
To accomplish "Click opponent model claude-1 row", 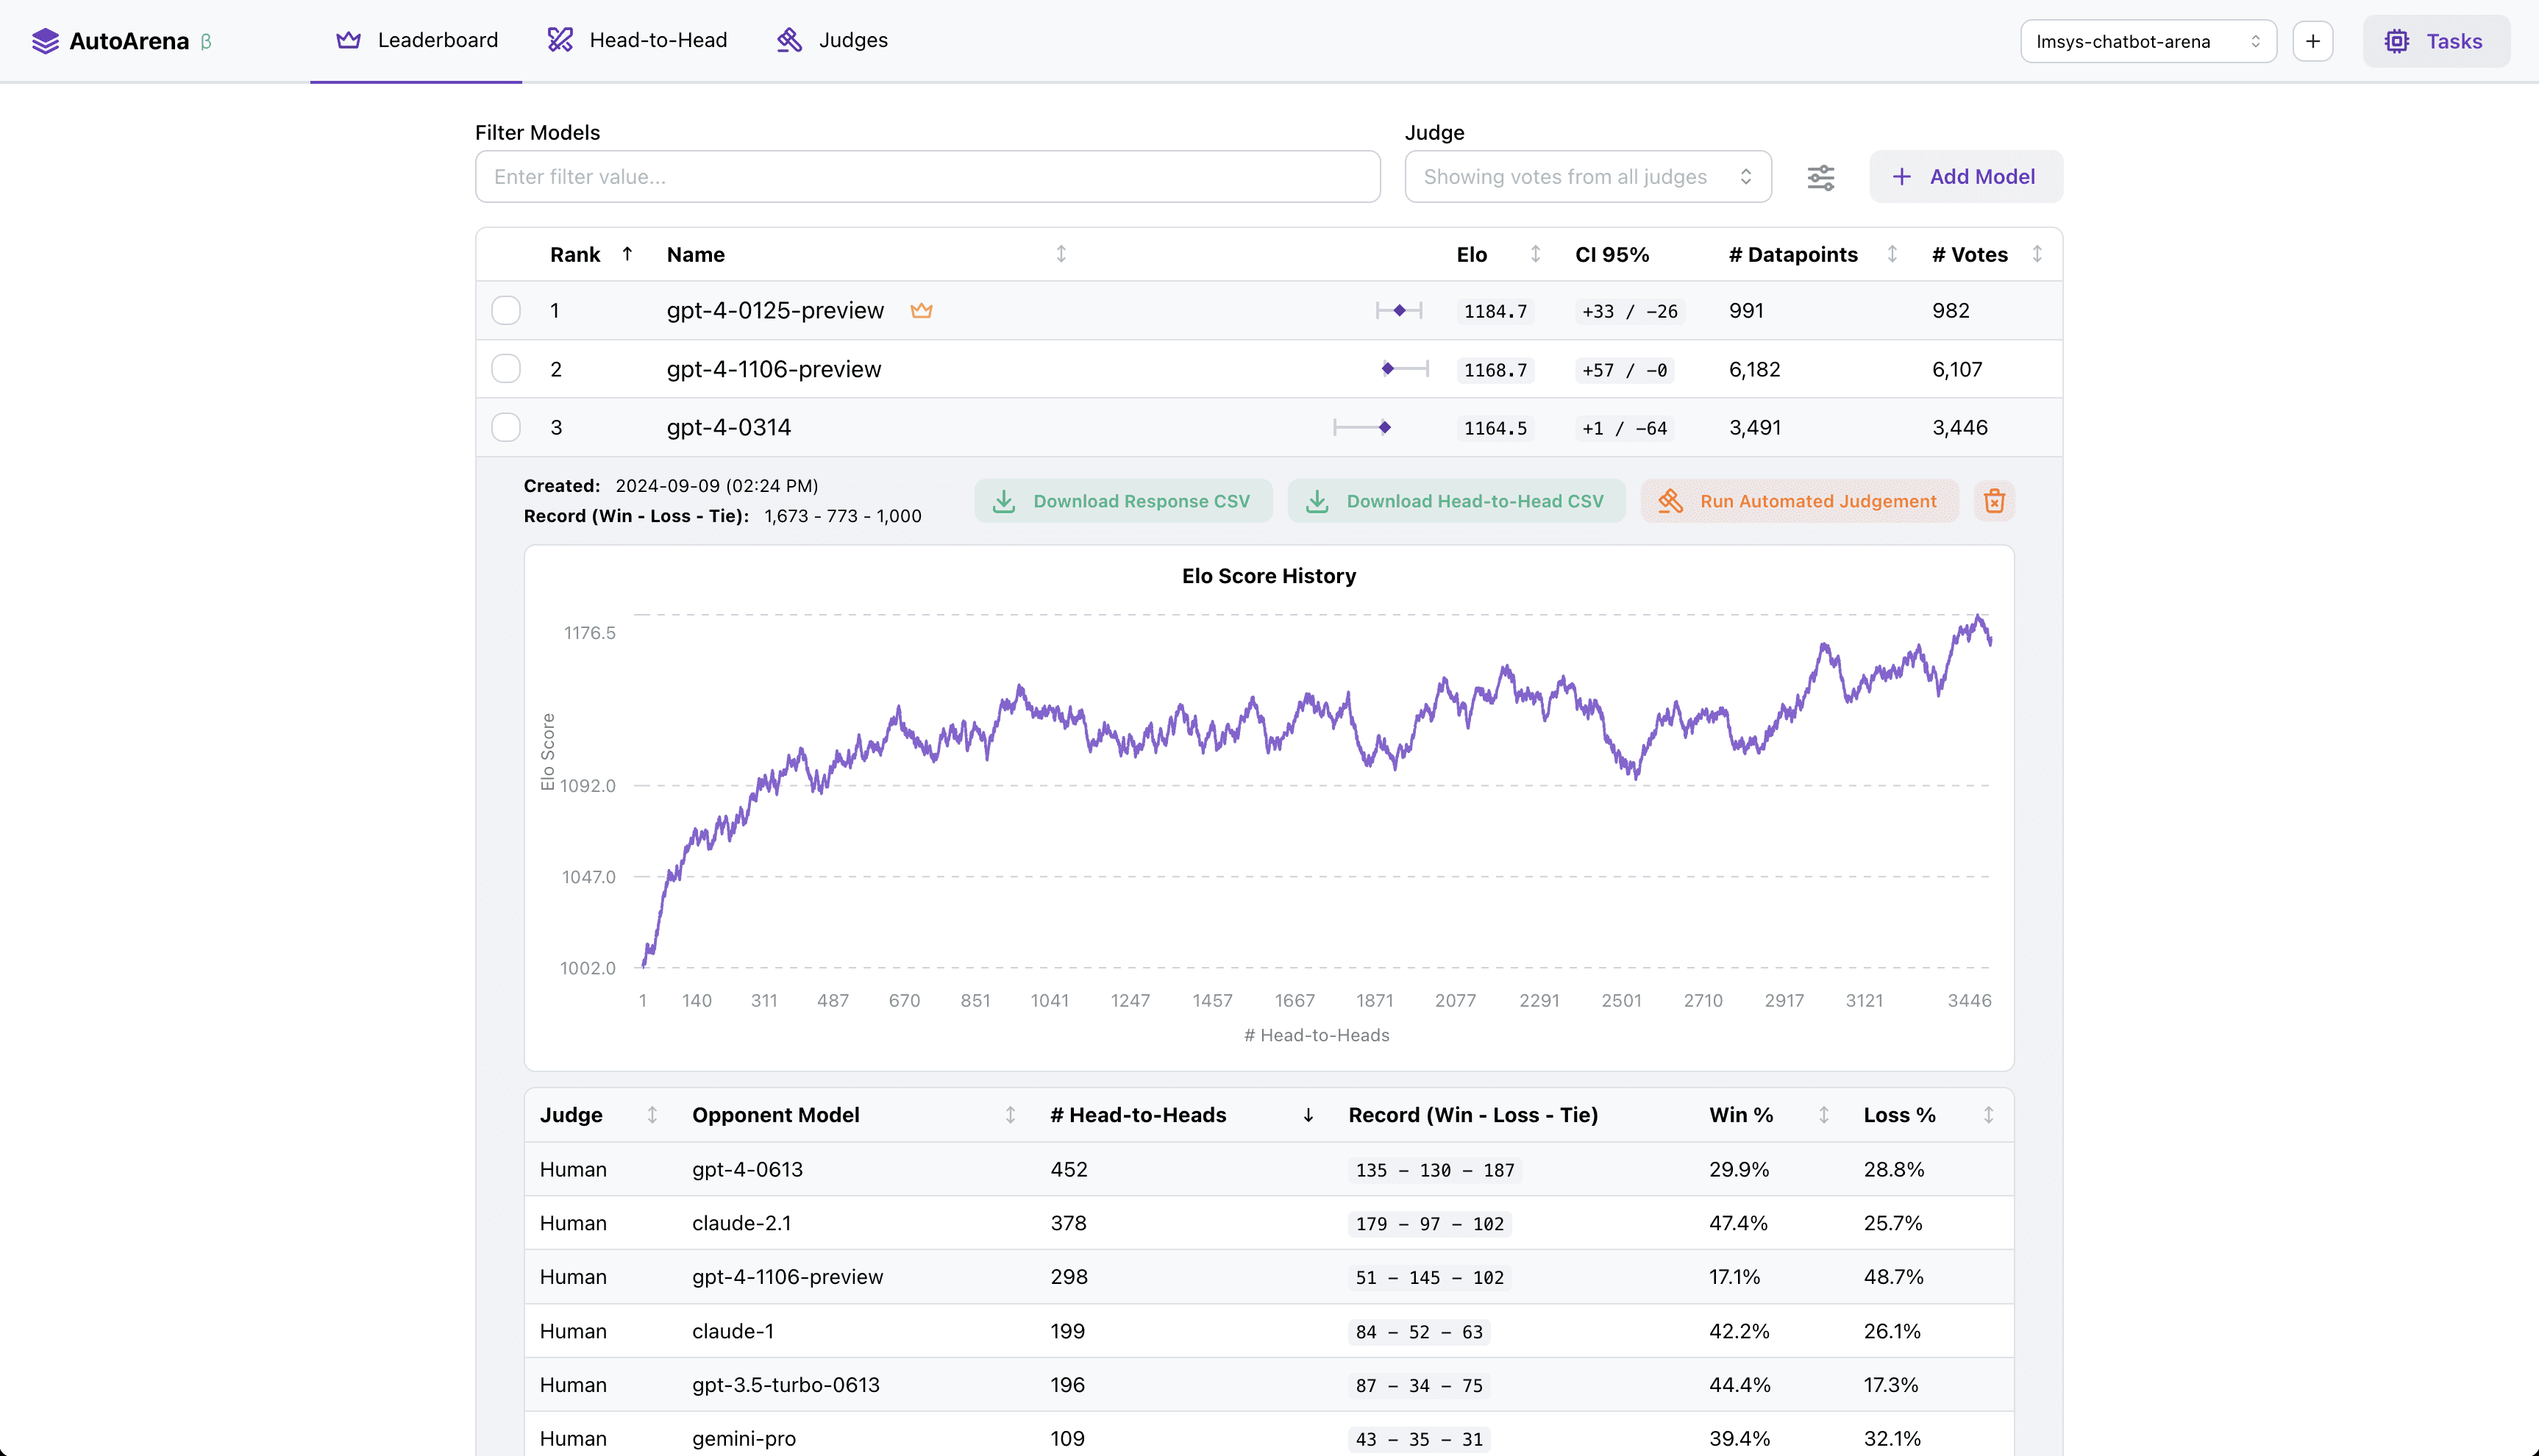I will pos(1269,1331).
